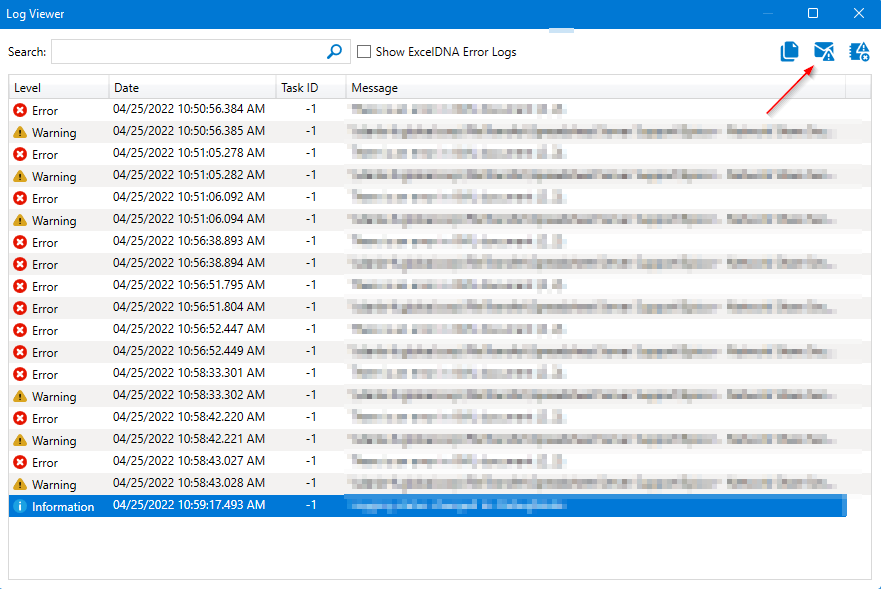
Task: Click the email logs envelope icon
Action: point(824,51)
